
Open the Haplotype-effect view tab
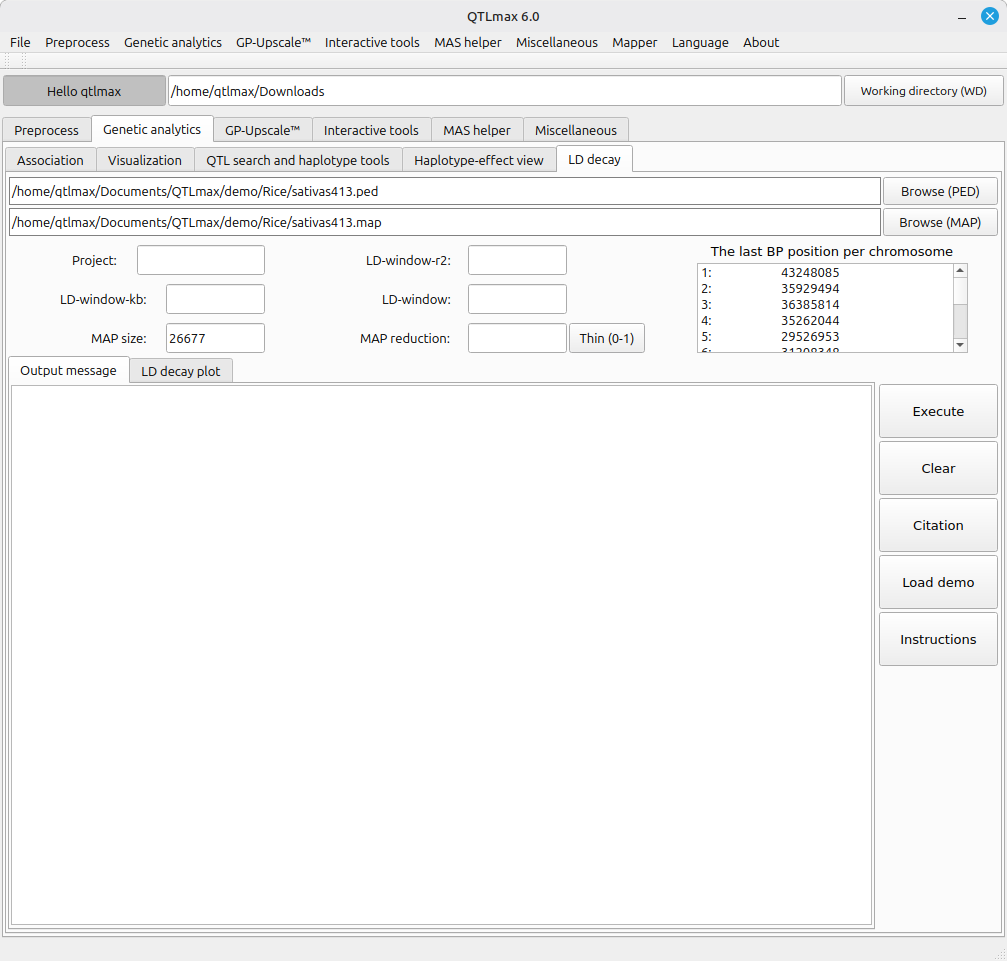tap(478, 160)
